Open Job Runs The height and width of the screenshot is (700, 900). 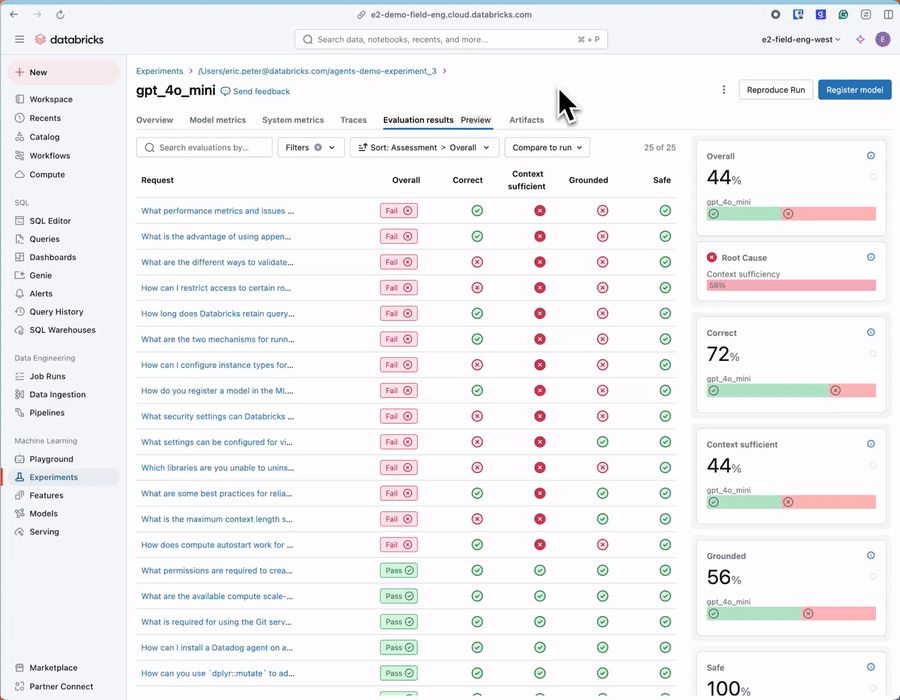(47, 376)
